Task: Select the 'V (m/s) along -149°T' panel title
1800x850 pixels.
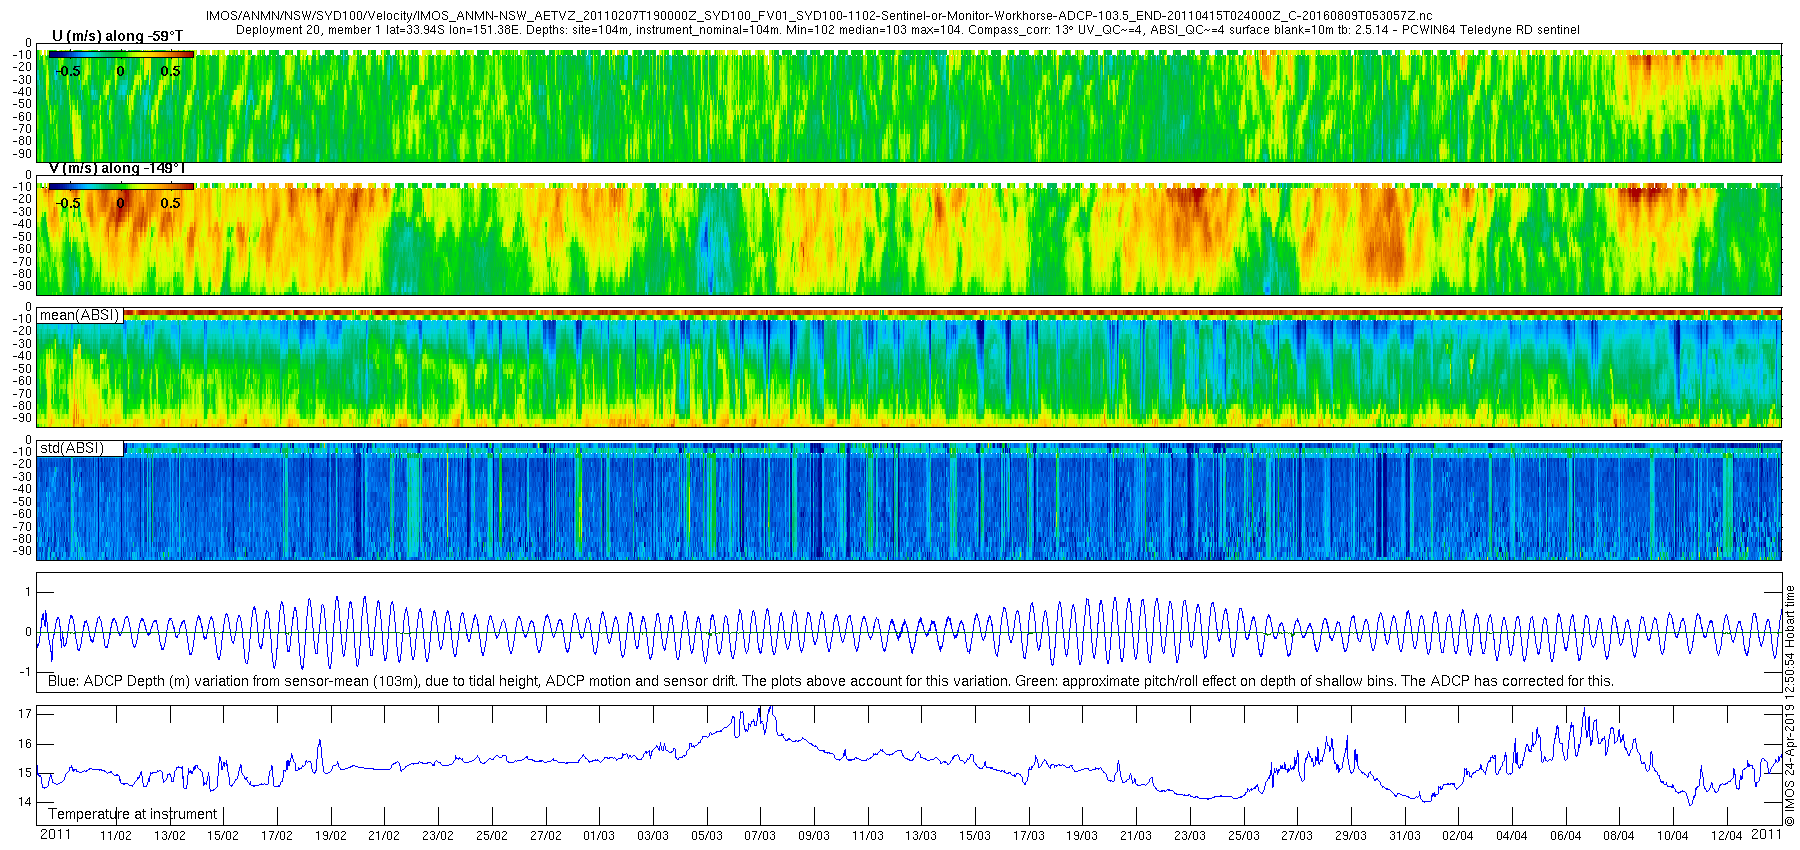Action: pos(117,168)
